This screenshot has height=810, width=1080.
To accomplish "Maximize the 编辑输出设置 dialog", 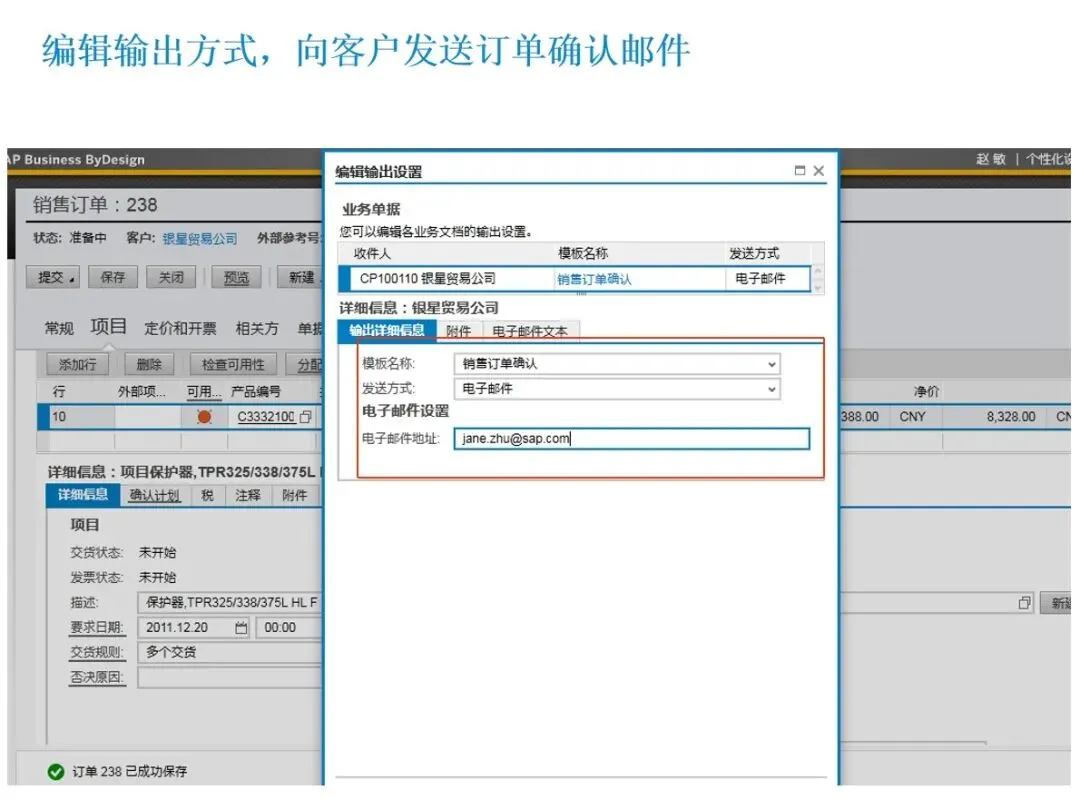I will (x=800, y=170).
